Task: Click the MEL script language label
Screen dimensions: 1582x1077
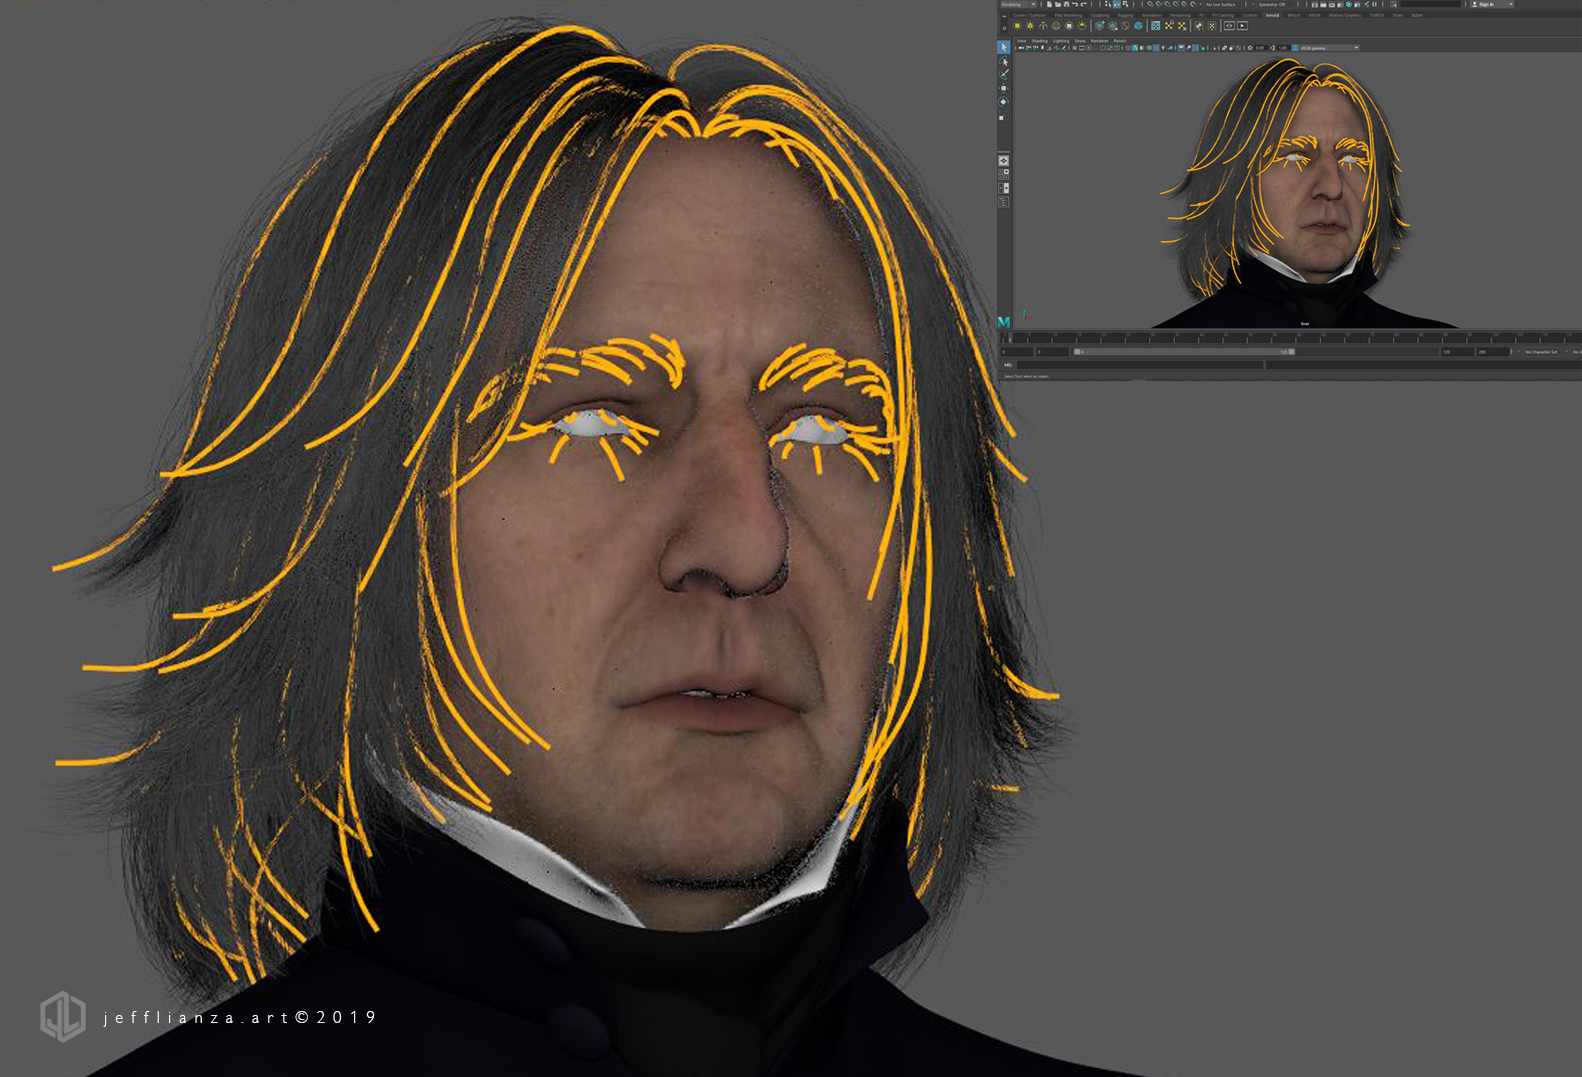Action: [x=1008, y=365]
